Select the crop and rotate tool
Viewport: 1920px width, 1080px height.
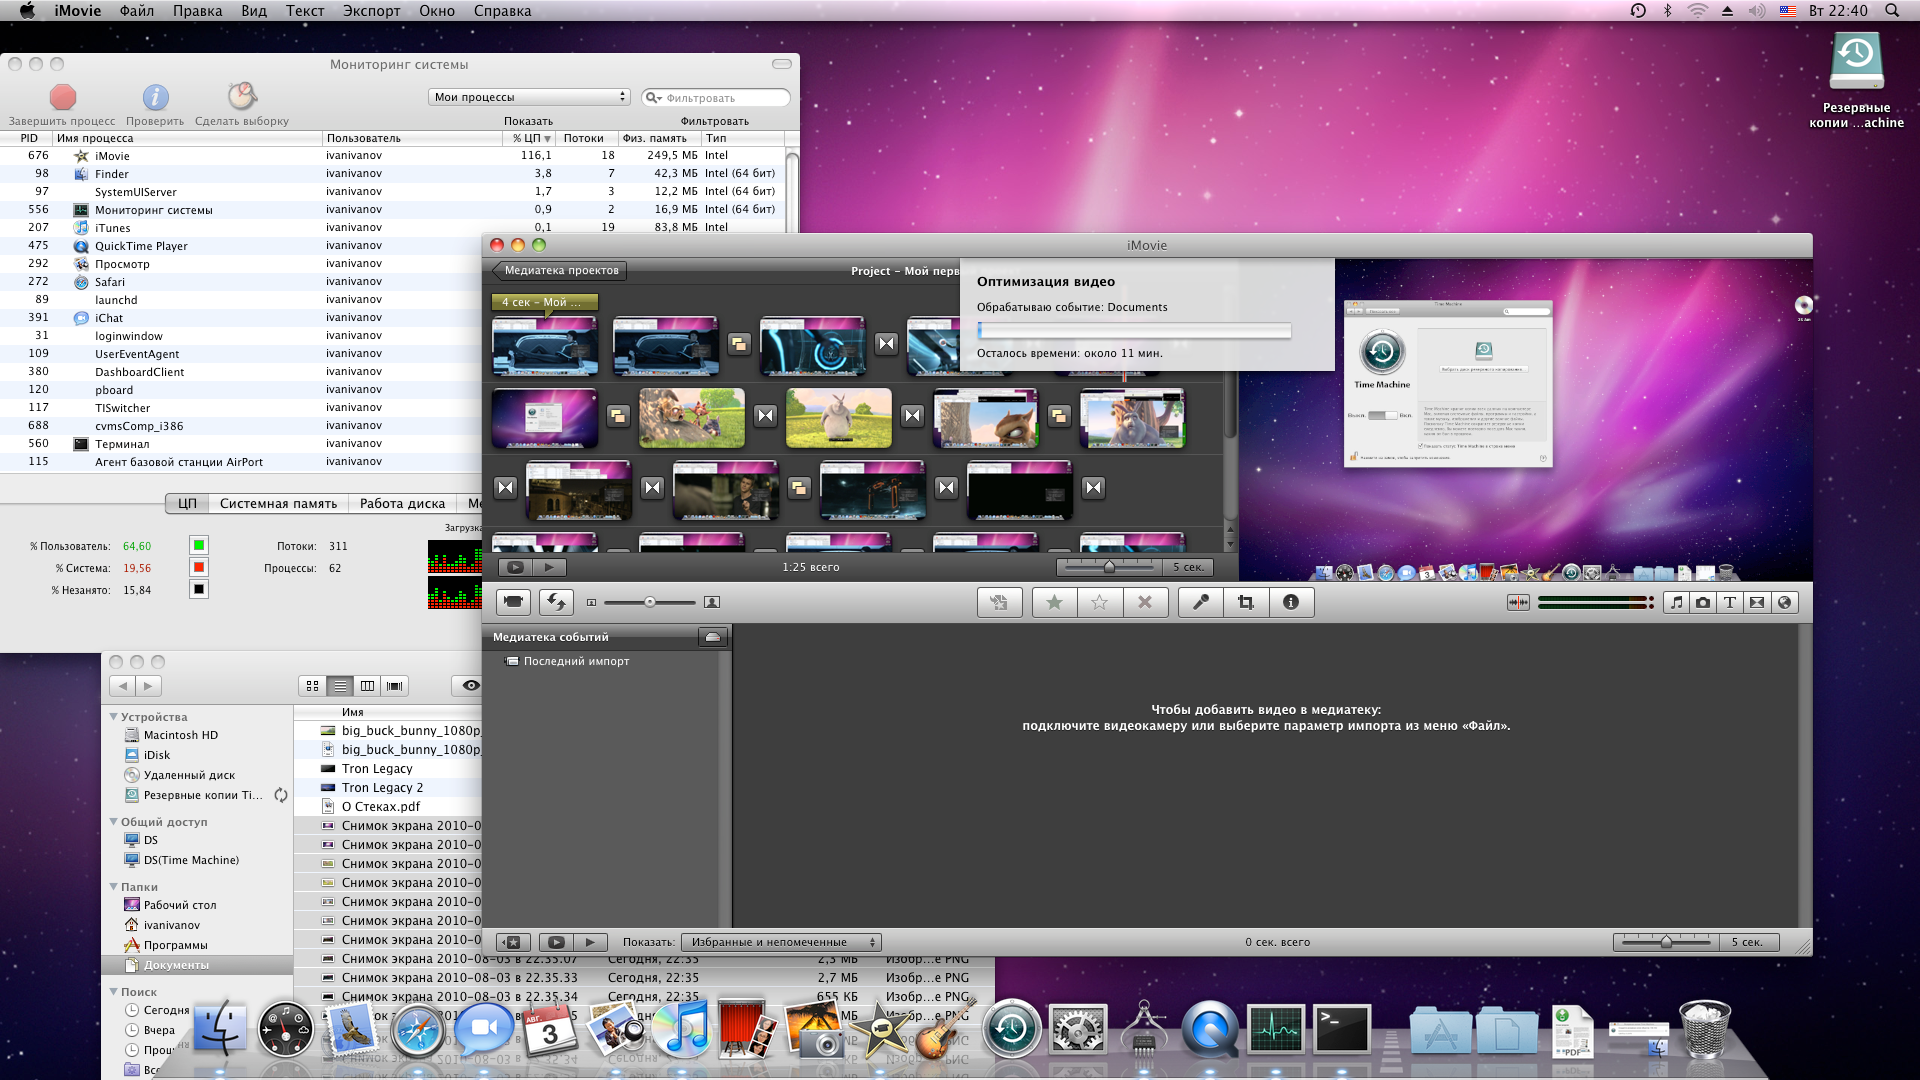pos(1245,602)
